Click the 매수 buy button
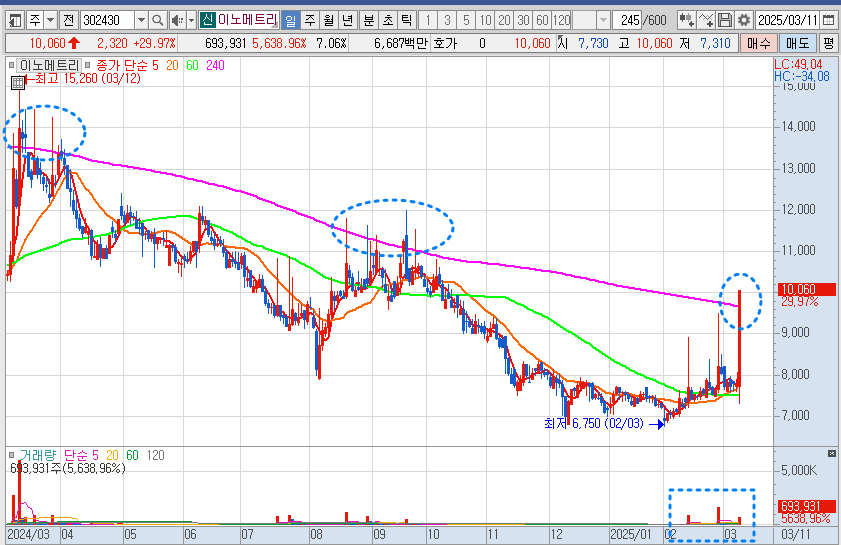Image resolution: width=841 pixels, height=545 pixels. (x=759, y=43)
